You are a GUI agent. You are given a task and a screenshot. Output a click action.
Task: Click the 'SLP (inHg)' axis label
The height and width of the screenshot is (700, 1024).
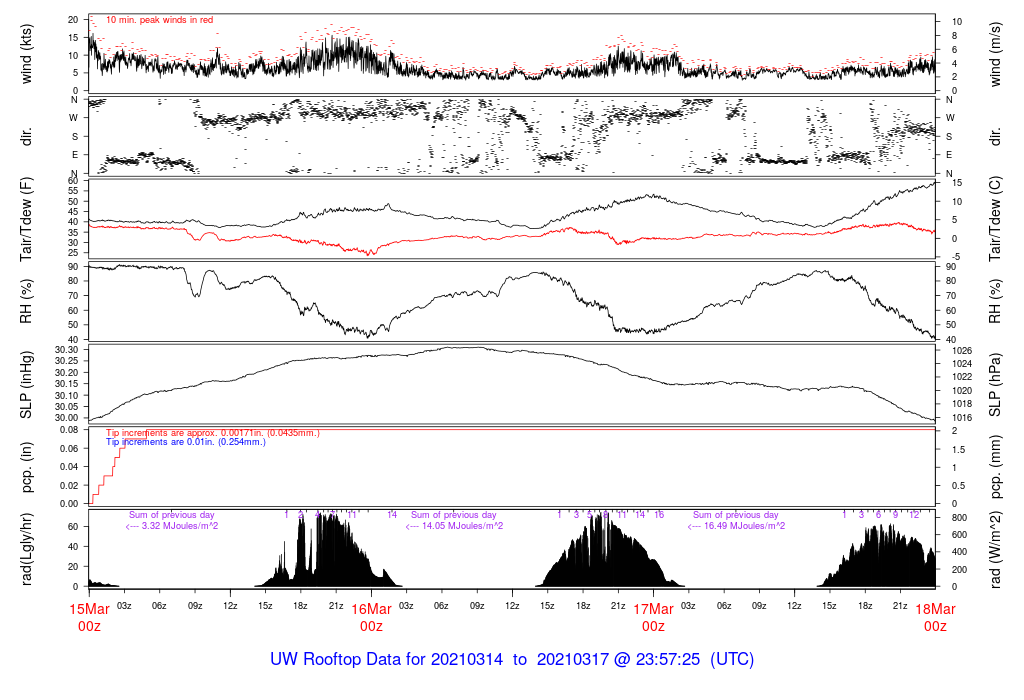(26, 385)
